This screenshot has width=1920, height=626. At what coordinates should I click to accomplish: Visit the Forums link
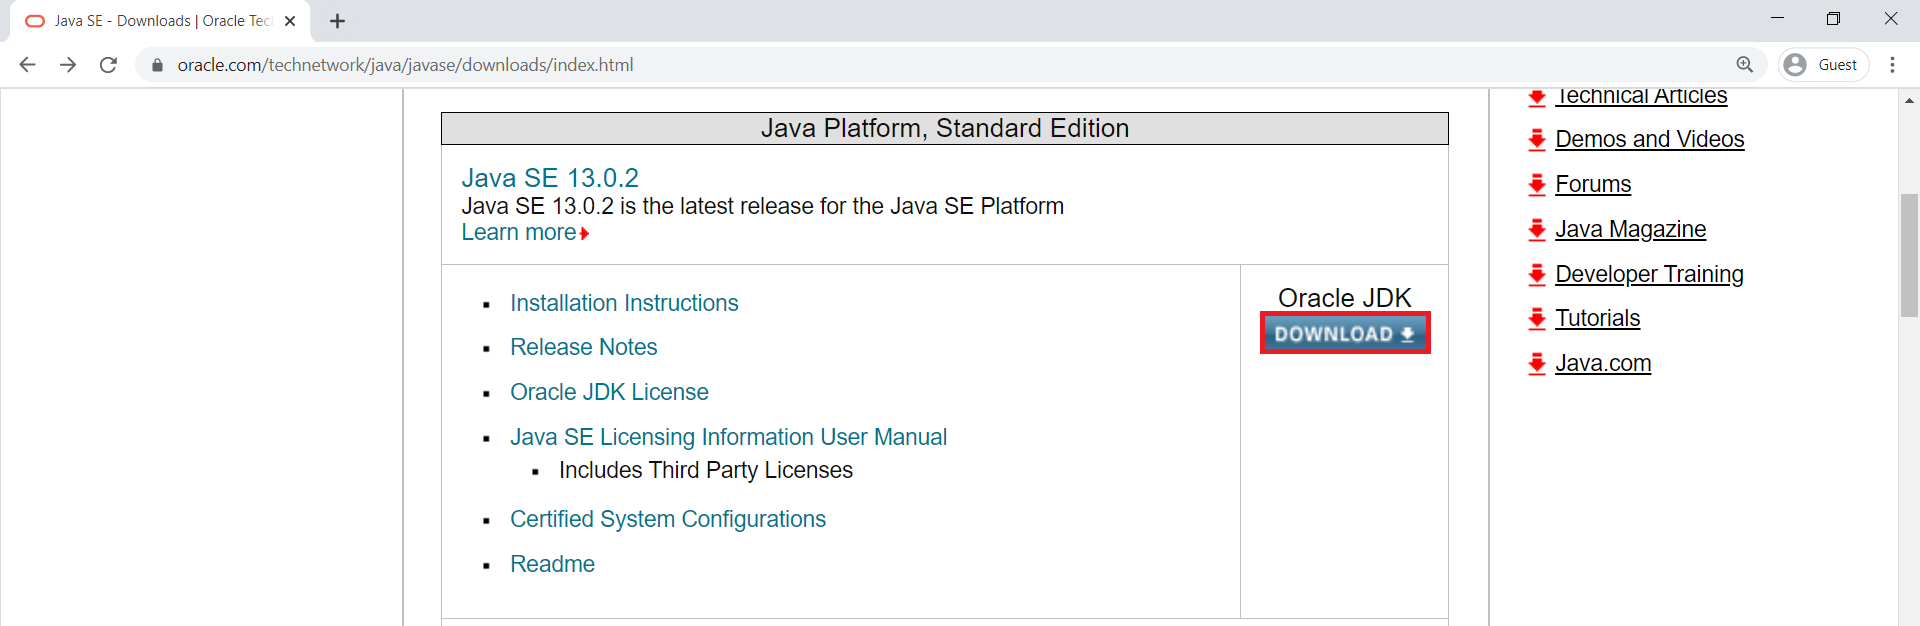point(1593,184)
